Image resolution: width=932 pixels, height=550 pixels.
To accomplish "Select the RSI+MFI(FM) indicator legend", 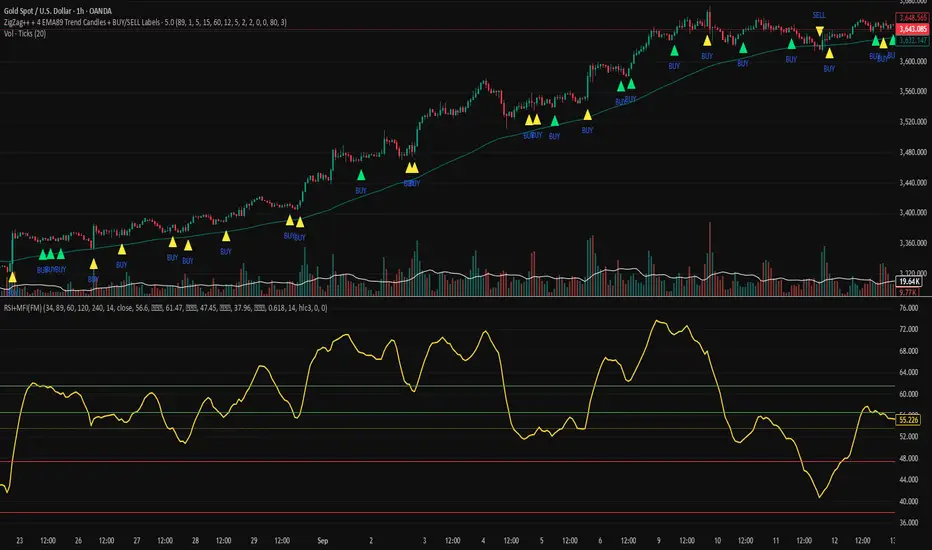I will pos(165,308).
